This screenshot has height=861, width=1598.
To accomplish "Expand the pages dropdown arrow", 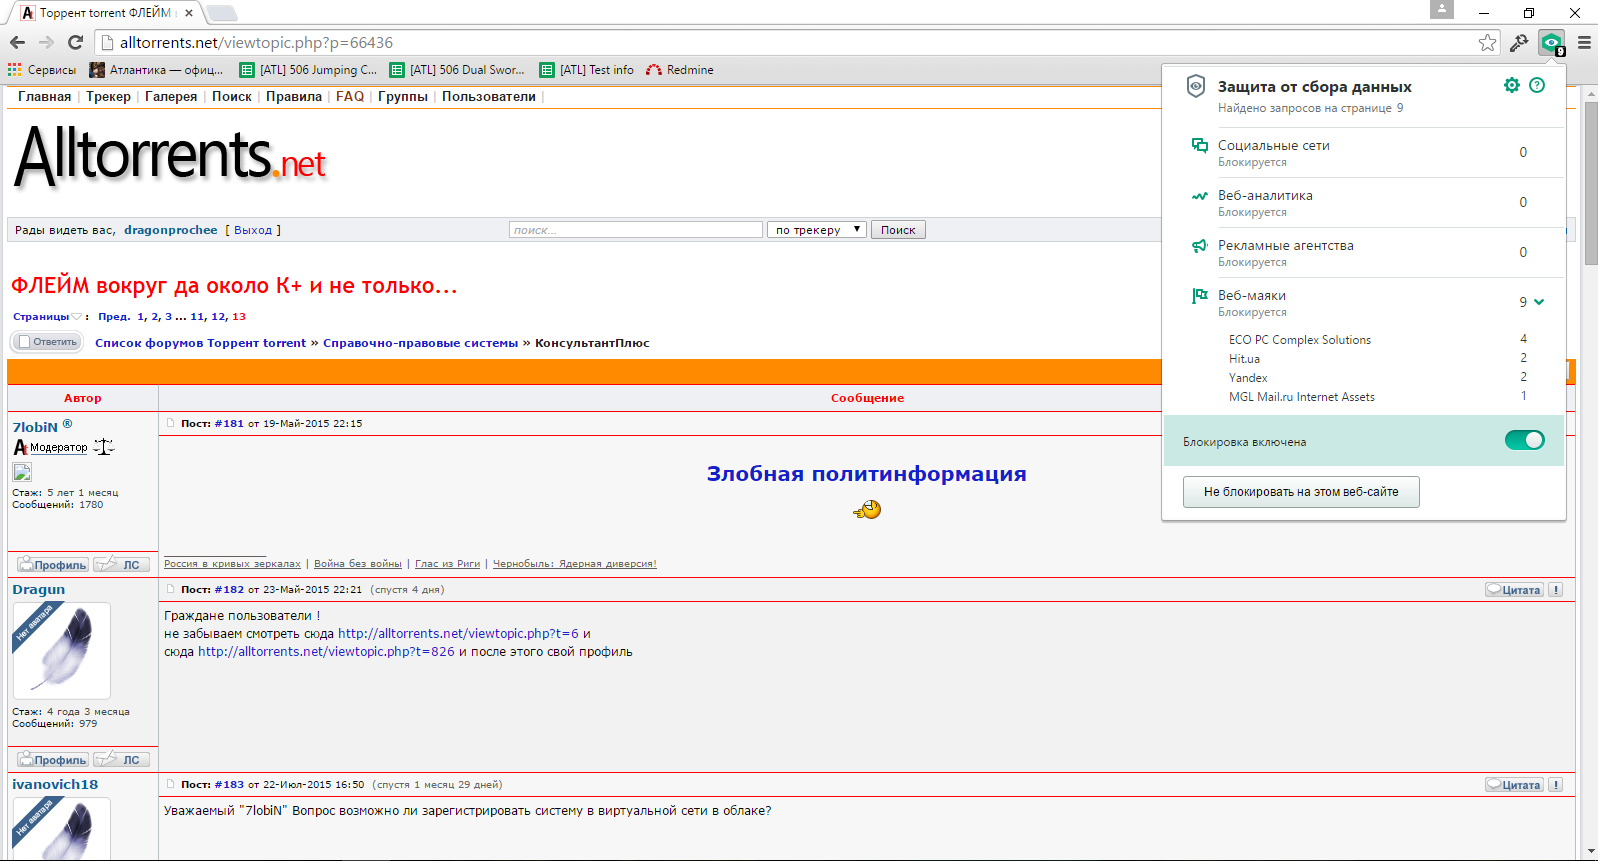I will point(77,317).
